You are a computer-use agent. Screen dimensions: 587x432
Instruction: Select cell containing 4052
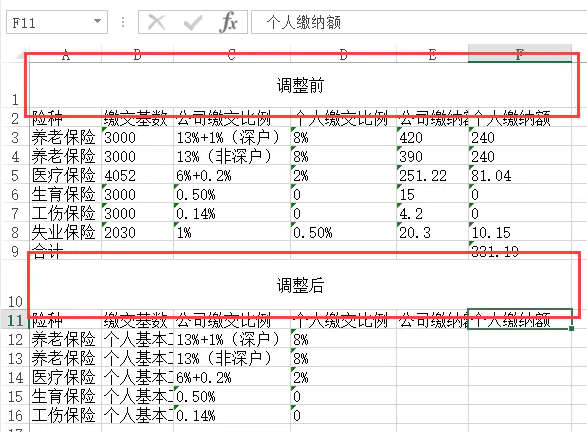pos(137,175)
